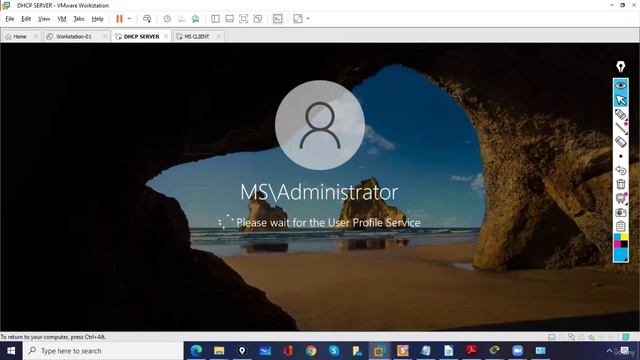Open the View menu
The height and width of the screenshot is (360, 640).
click(44, 19)
